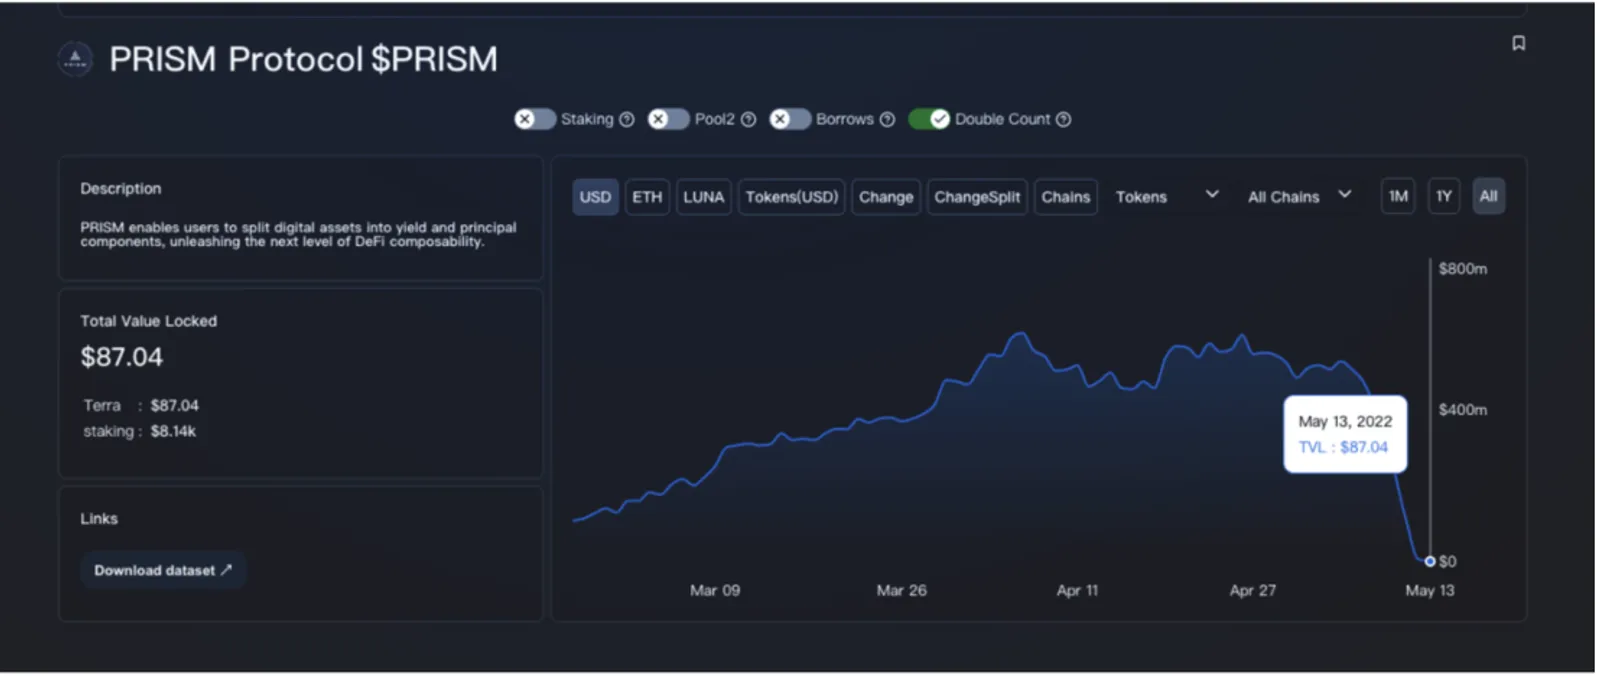Screen dimensions: 1600x676
Task: Set chart range to All
Action: [1489, 196]
